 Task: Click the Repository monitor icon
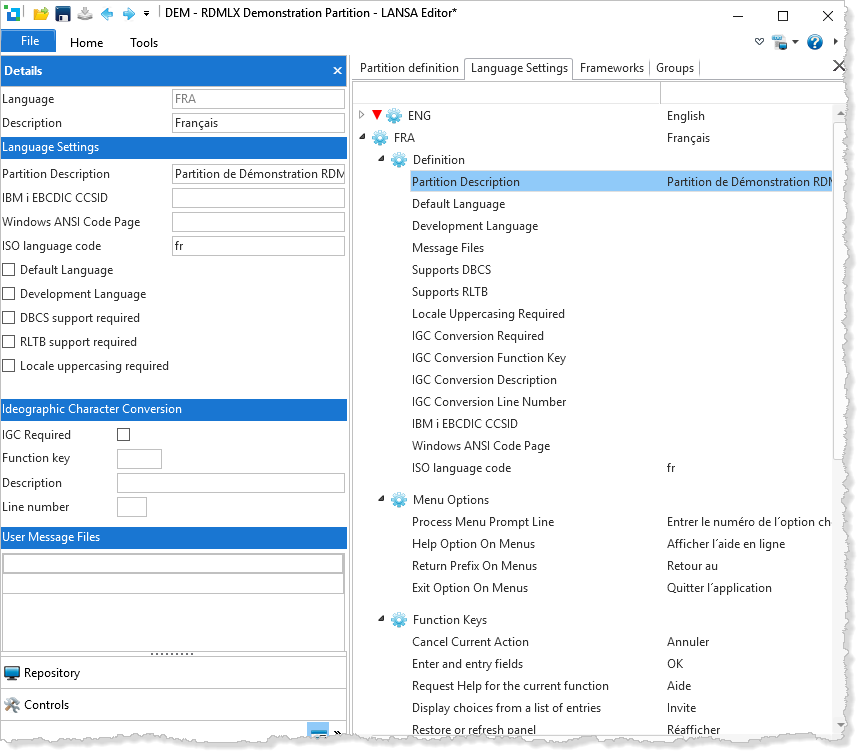coord(12,673)
